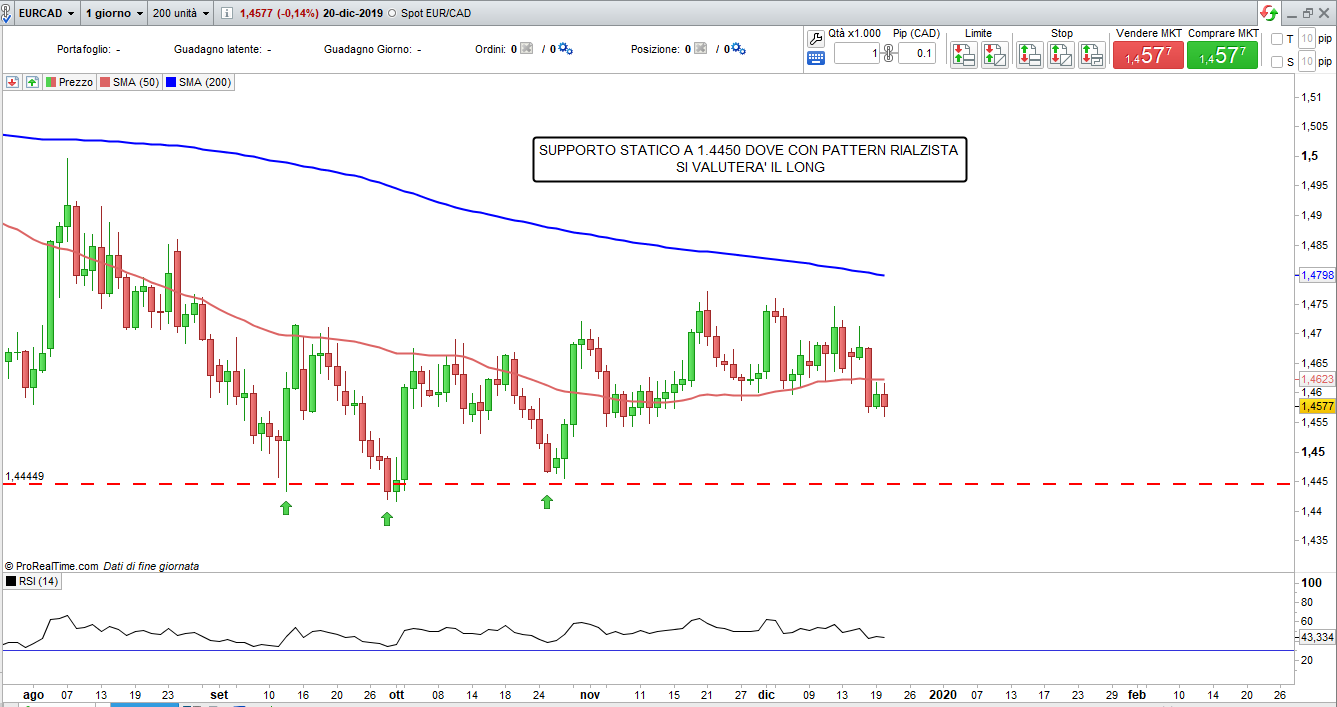The width and height of the screenshot is (1337, 707).
Task: Click the blue SMA (200) color swatch
Action: coord(171,83)
